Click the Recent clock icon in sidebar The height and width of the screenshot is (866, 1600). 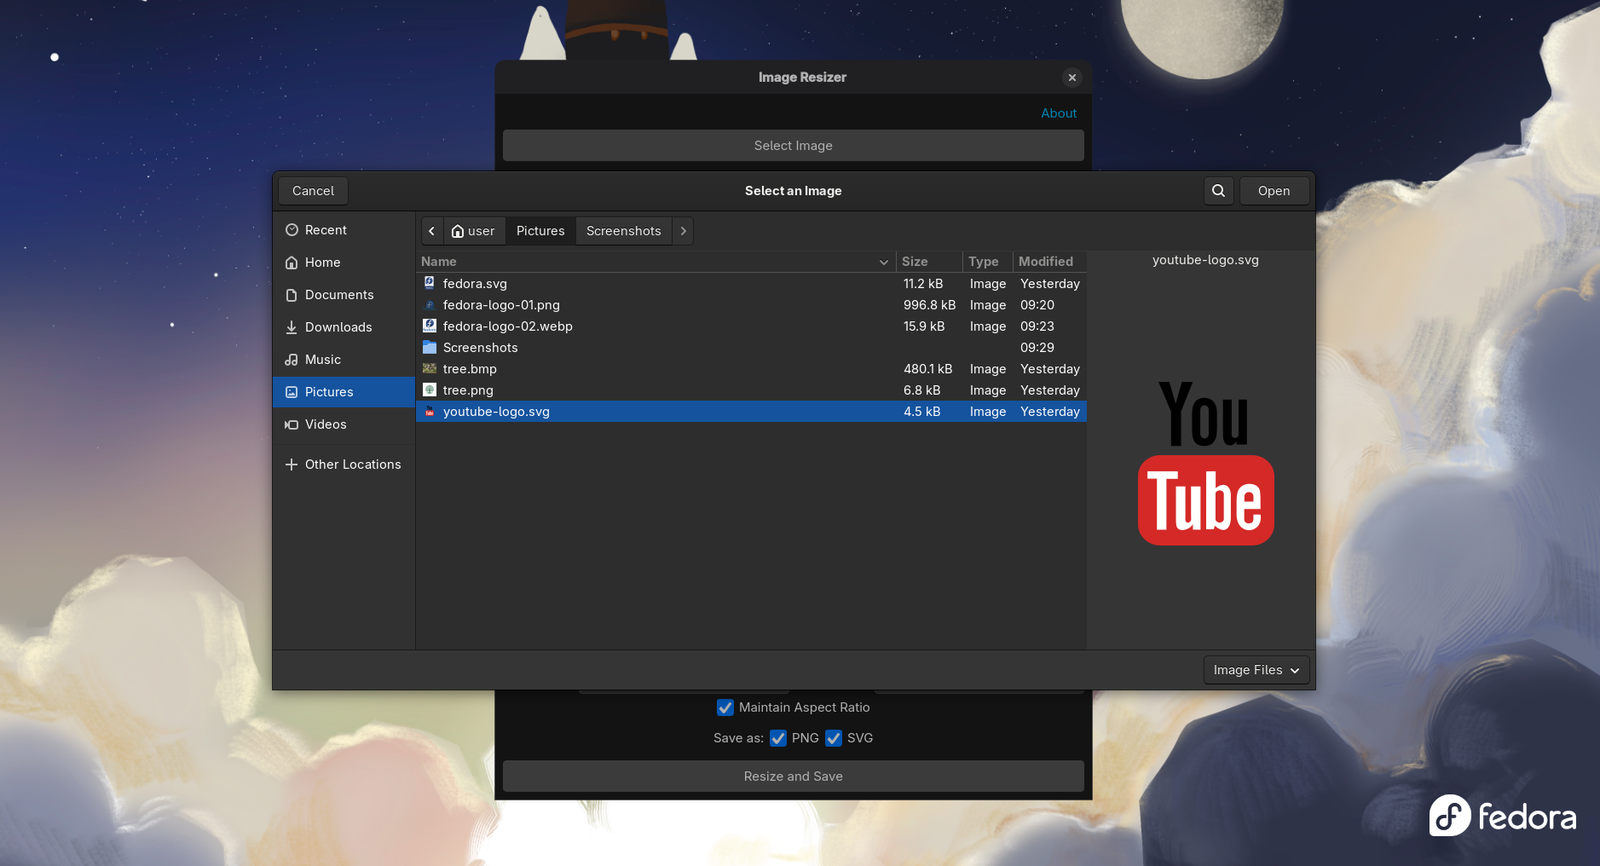click(292, 230)
